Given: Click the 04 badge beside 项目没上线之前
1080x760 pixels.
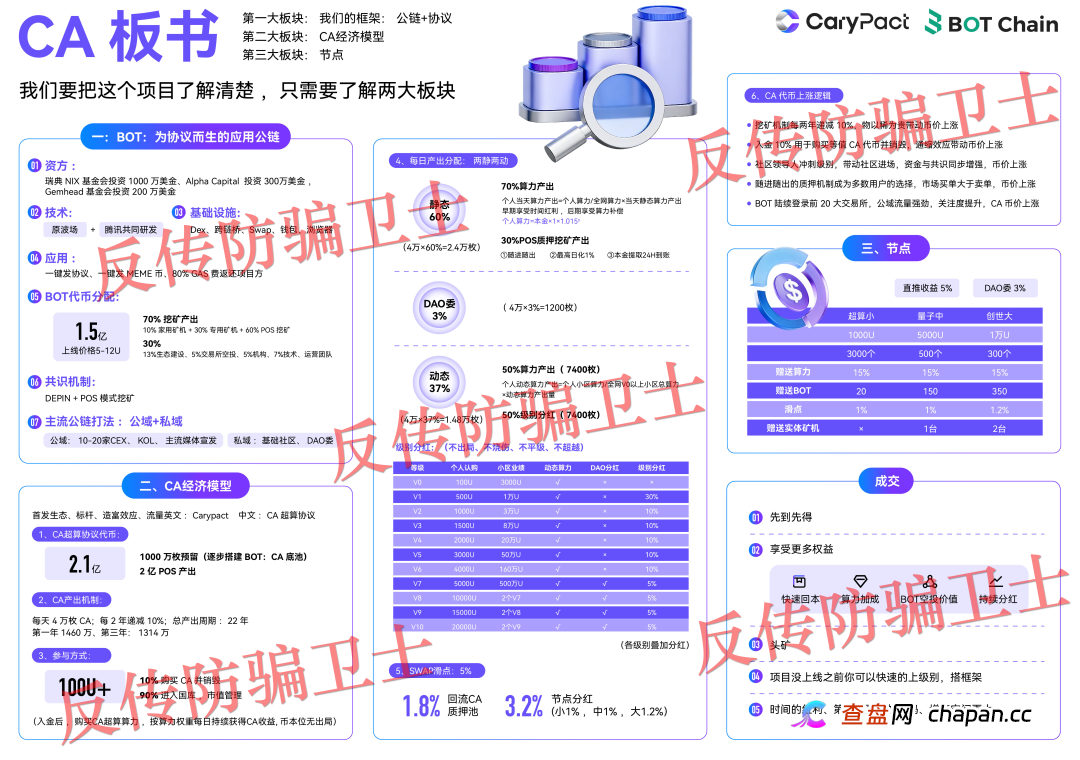Looking at the screenshot, I should pos(756,677).
